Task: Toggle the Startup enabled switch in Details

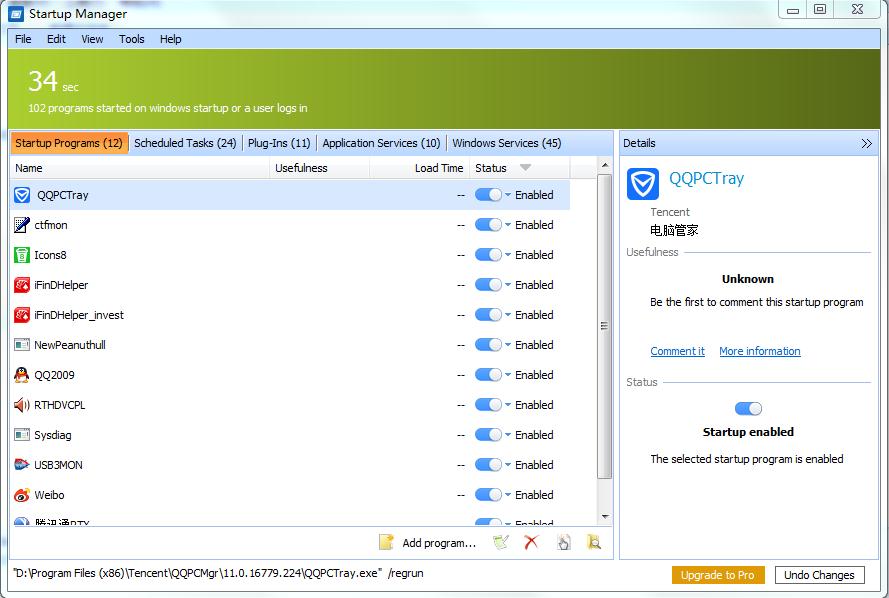Action: coord(748,408)
